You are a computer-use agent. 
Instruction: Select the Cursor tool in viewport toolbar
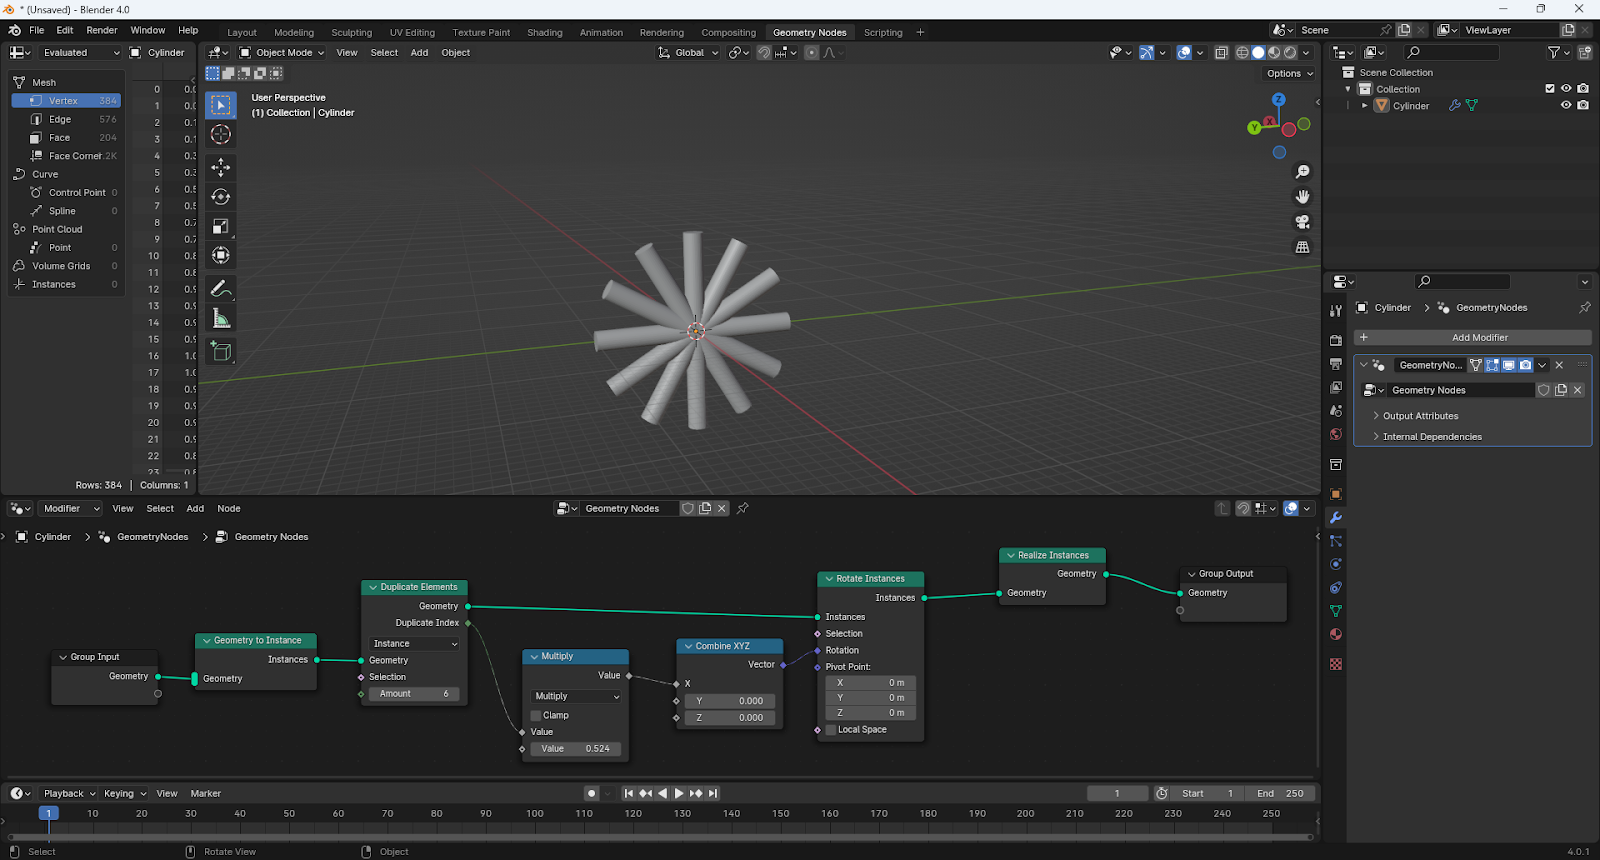coord(221,134)
